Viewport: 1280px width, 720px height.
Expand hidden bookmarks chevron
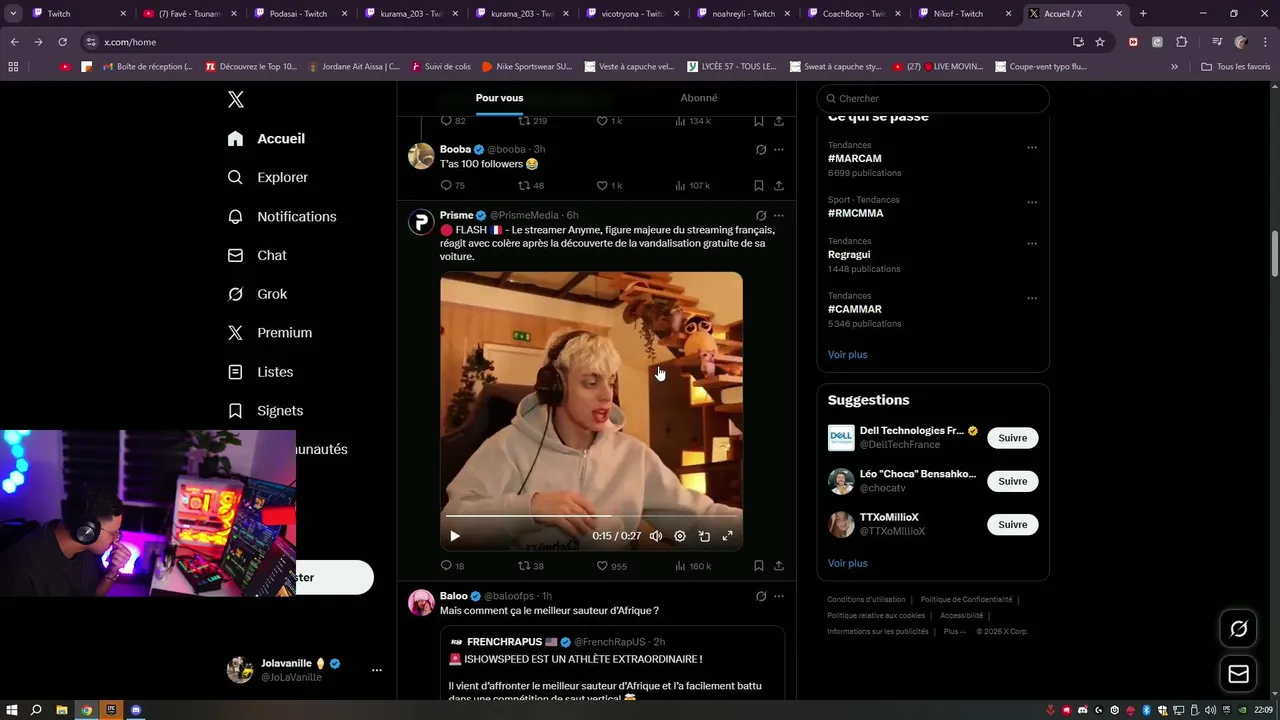pyautogui.click(x=1174, y=66)
